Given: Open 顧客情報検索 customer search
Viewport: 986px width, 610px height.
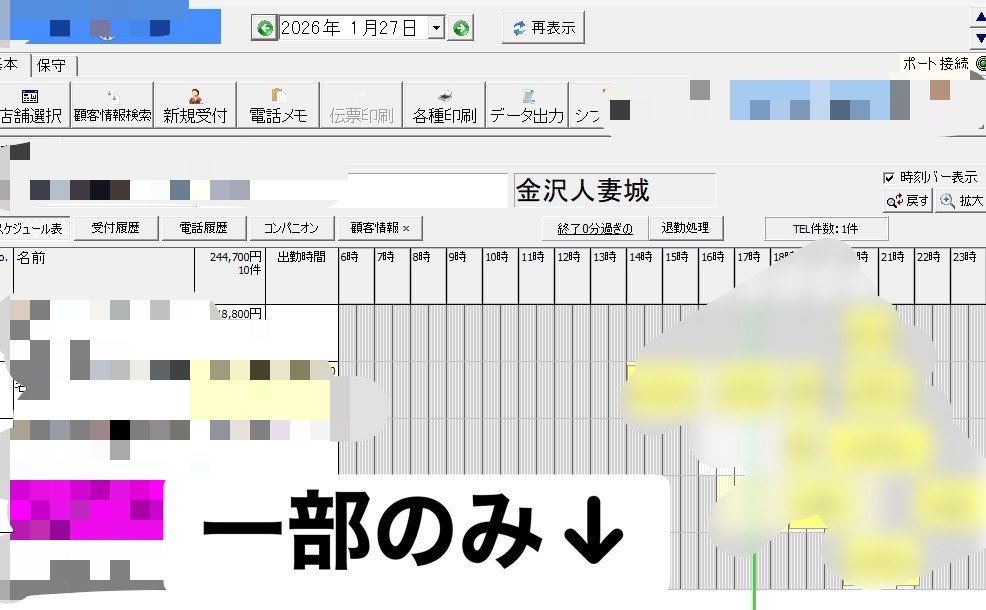Looking at the screenshot, I should (112, 105).
